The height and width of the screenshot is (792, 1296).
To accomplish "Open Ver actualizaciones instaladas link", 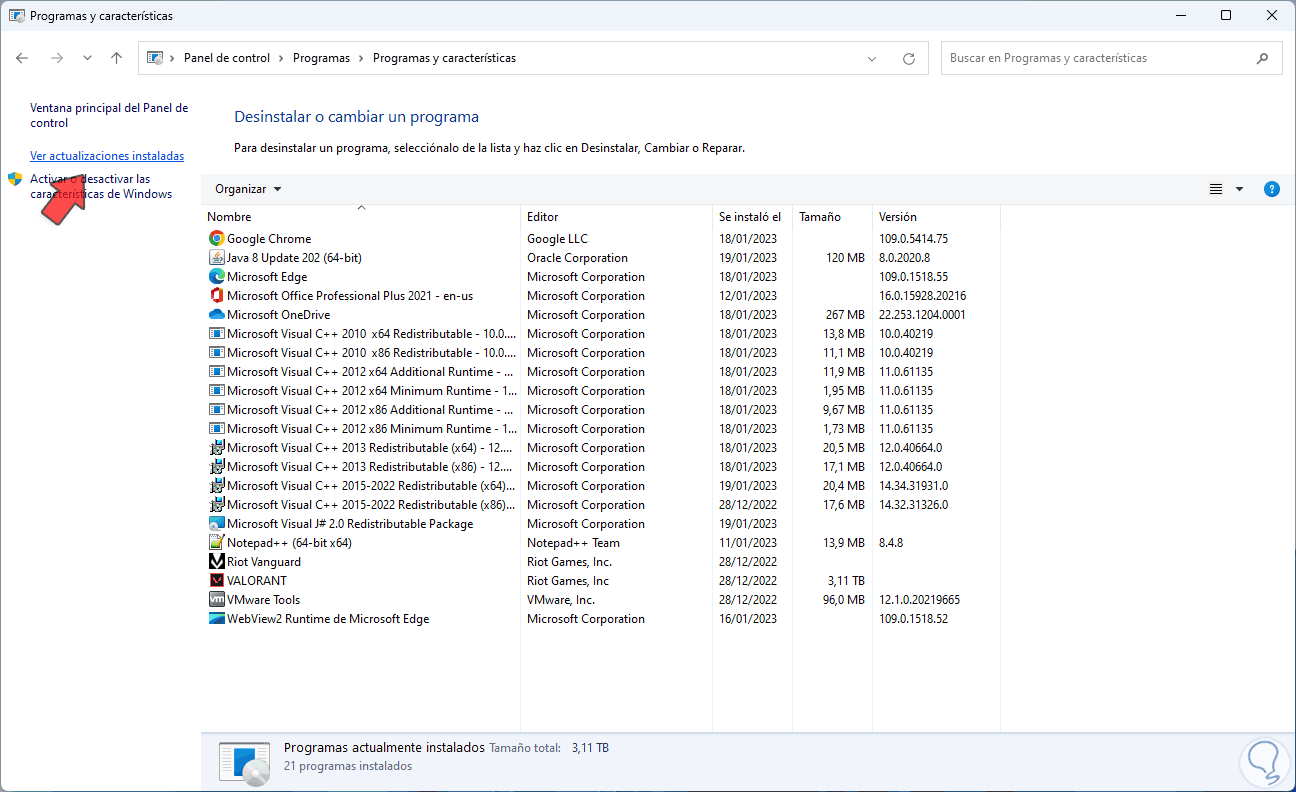I will [x=107, y=156].
